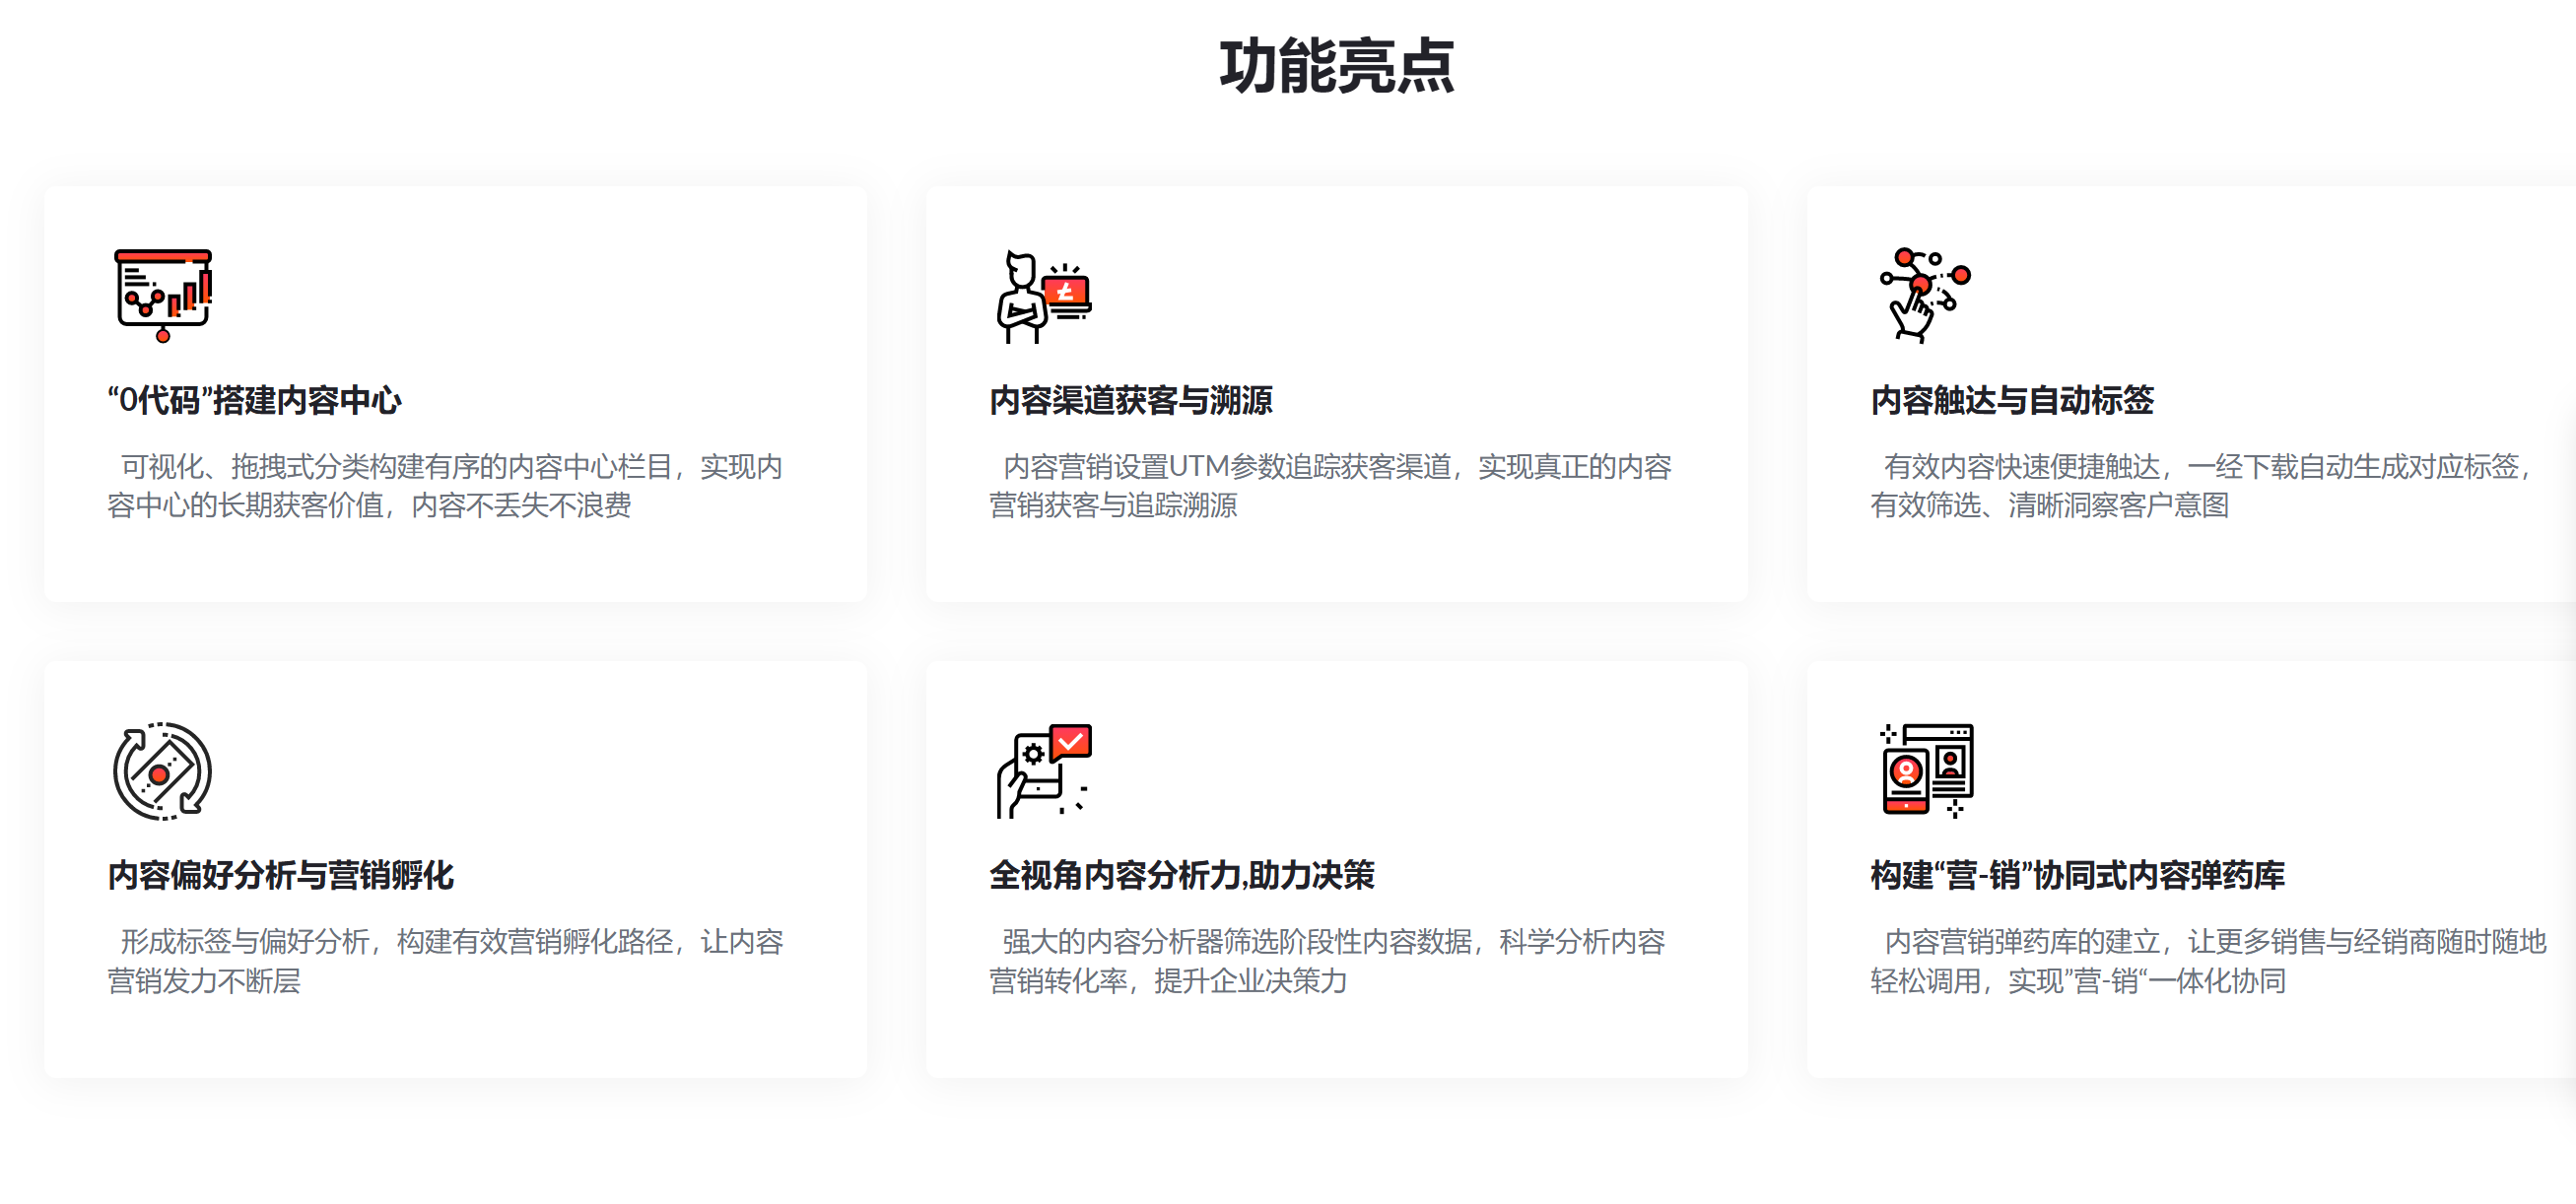Click the hand touching nodes icon for 内容触达与自动标签

point(1925,295)
